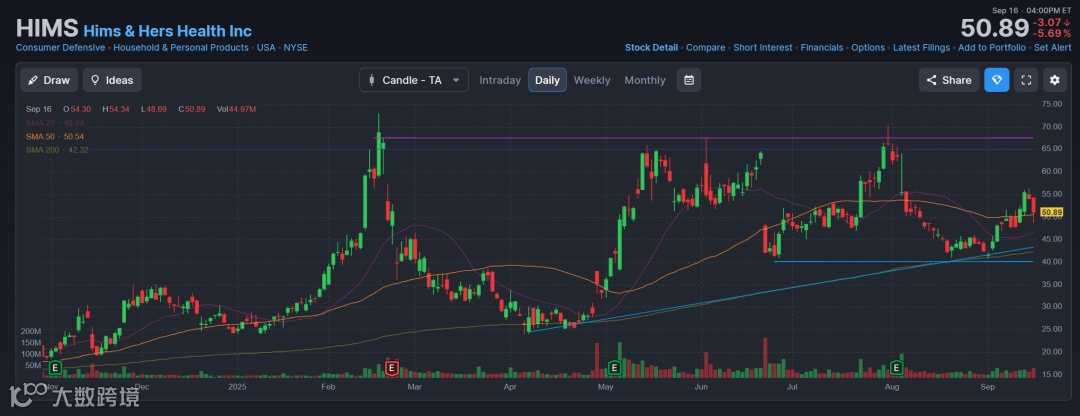Click the O54.30 open price readout

pyautogui.click(x=77, y=109)
